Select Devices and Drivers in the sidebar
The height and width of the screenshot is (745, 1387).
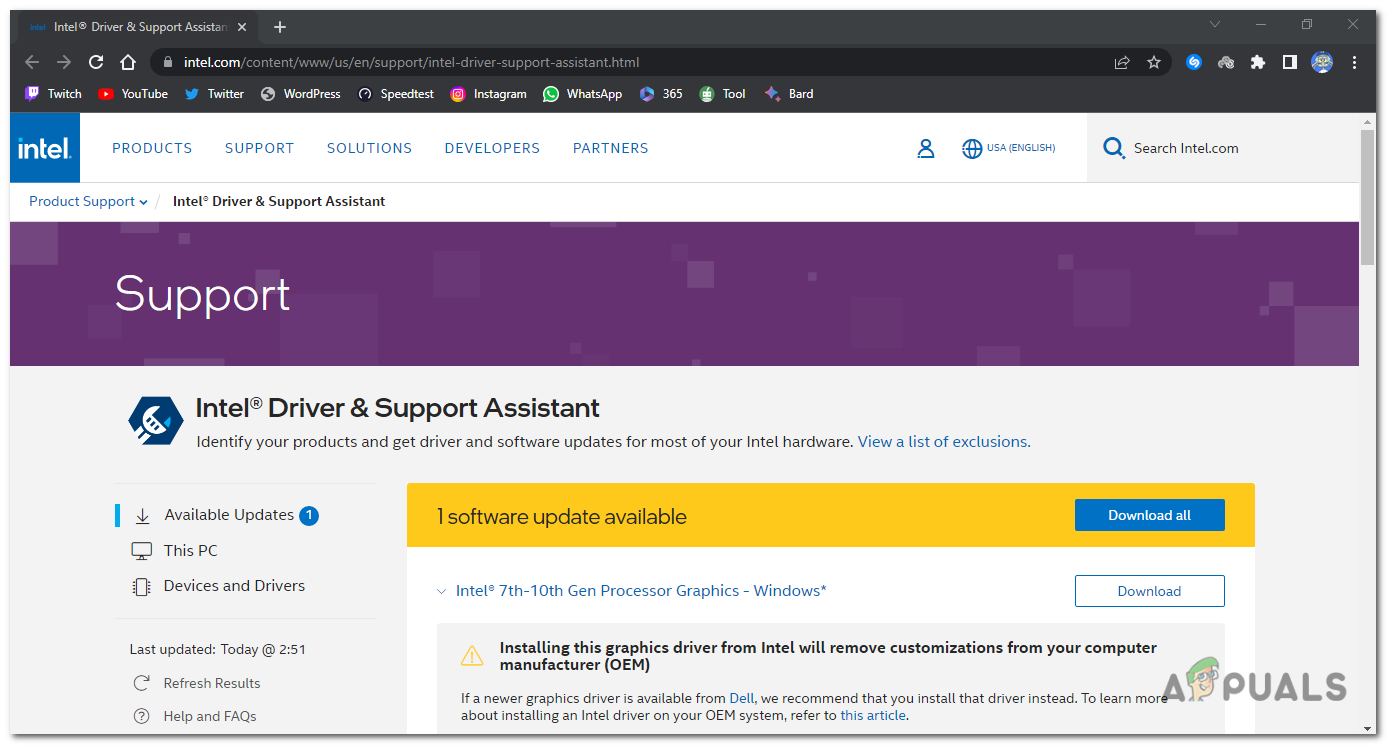coord(218,586)
